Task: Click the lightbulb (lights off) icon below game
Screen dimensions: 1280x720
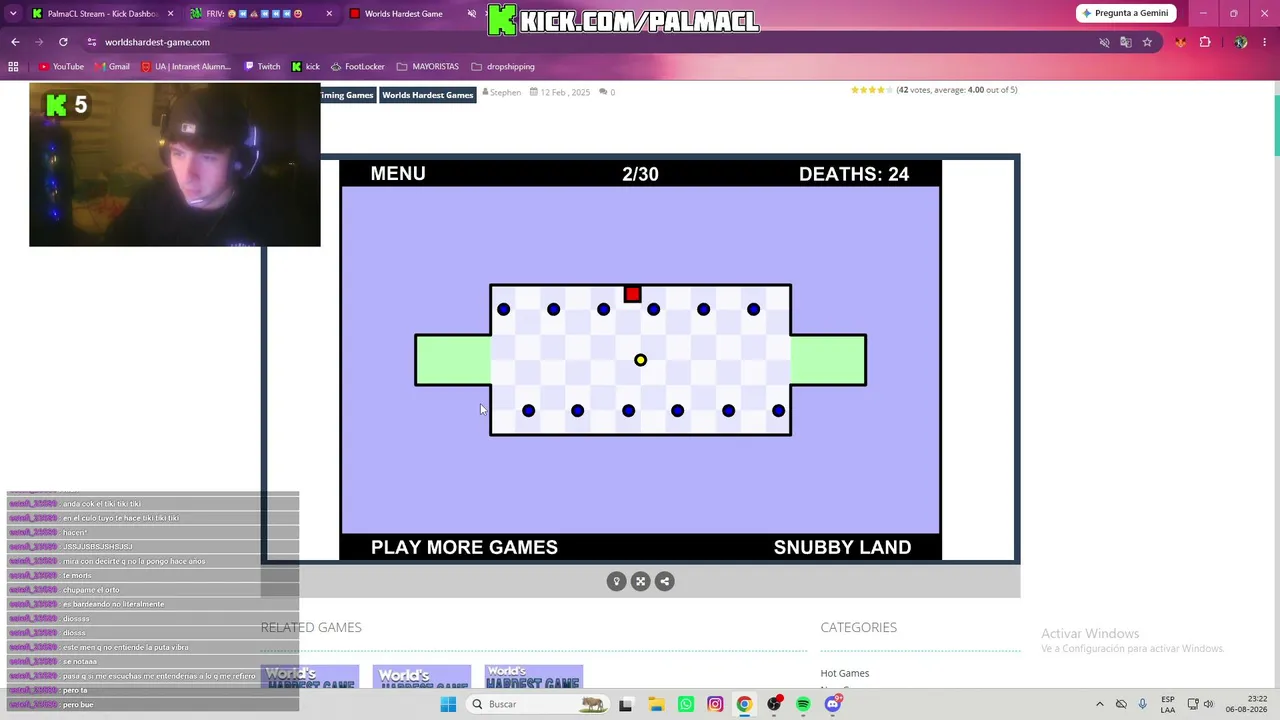Action: pos(616,581)
